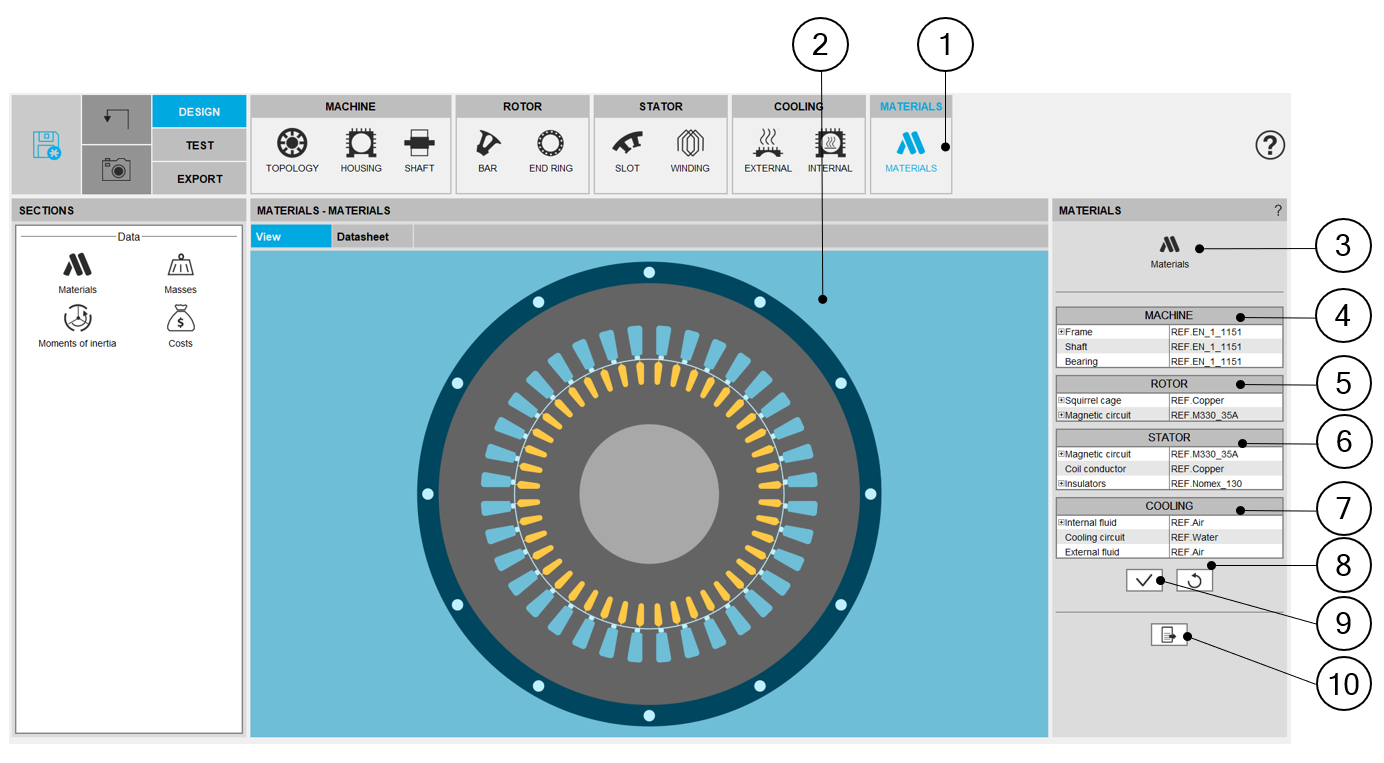
Task: Click the save project icon
Action: click(x=46, y=145)
